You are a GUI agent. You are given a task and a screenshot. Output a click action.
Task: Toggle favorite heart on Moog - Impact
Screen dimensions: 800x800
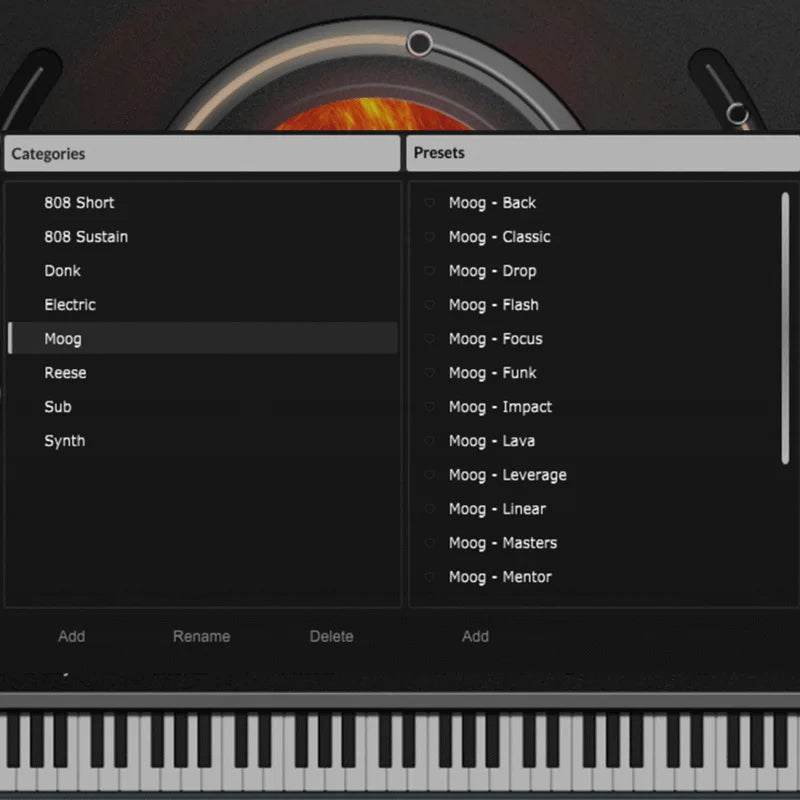430,407
